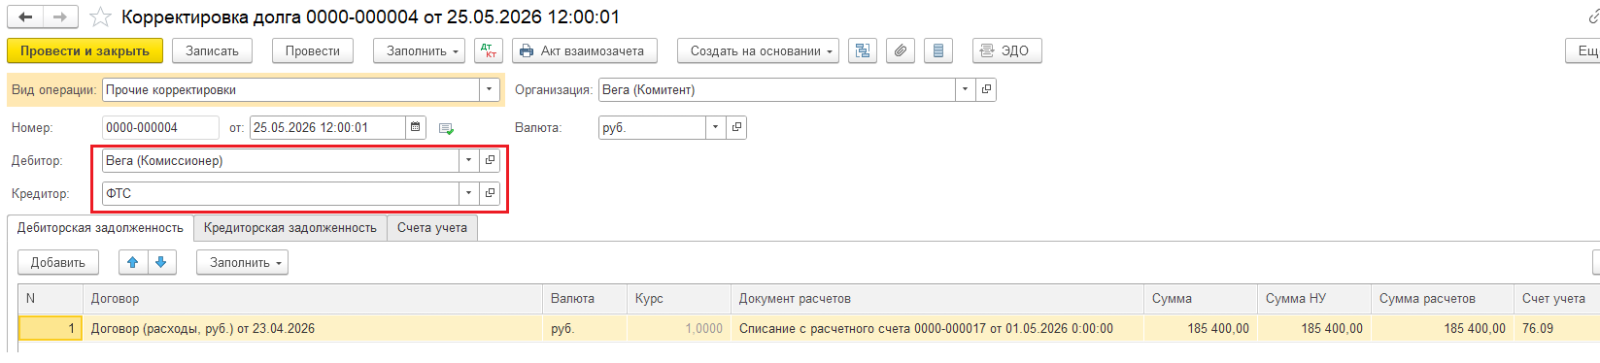
Task: Click Сумма НУ column header
Action: click(x=1314, y=299)
